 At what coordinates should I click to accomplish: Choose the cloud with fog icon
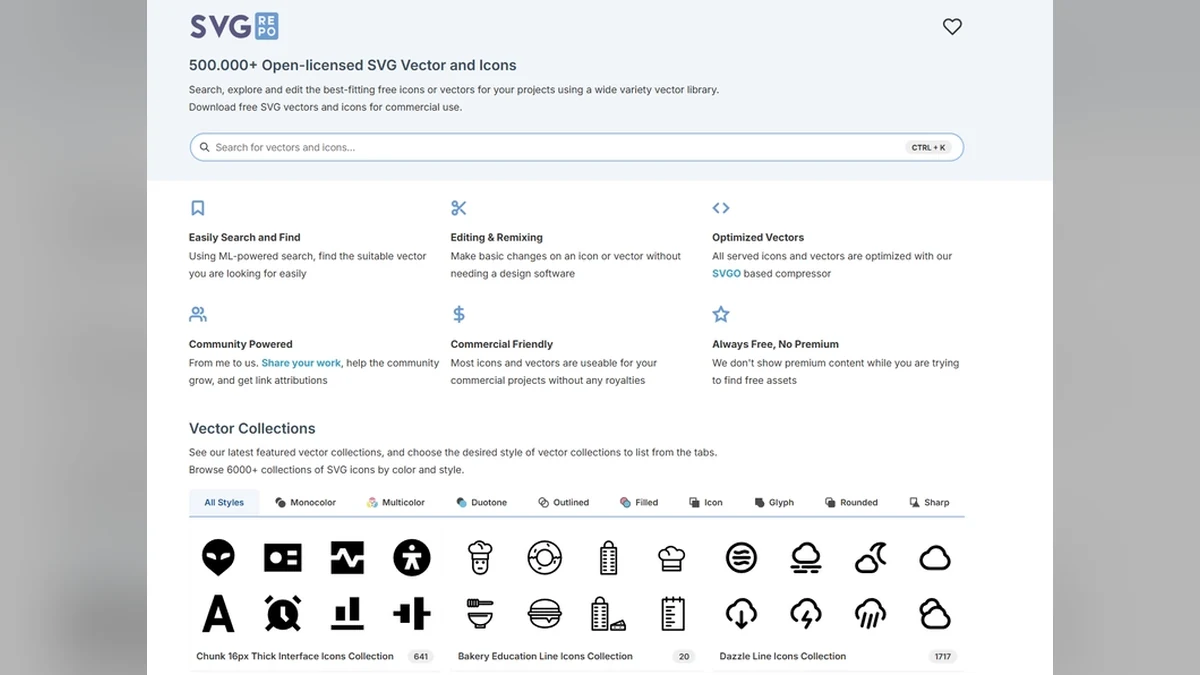806,557
